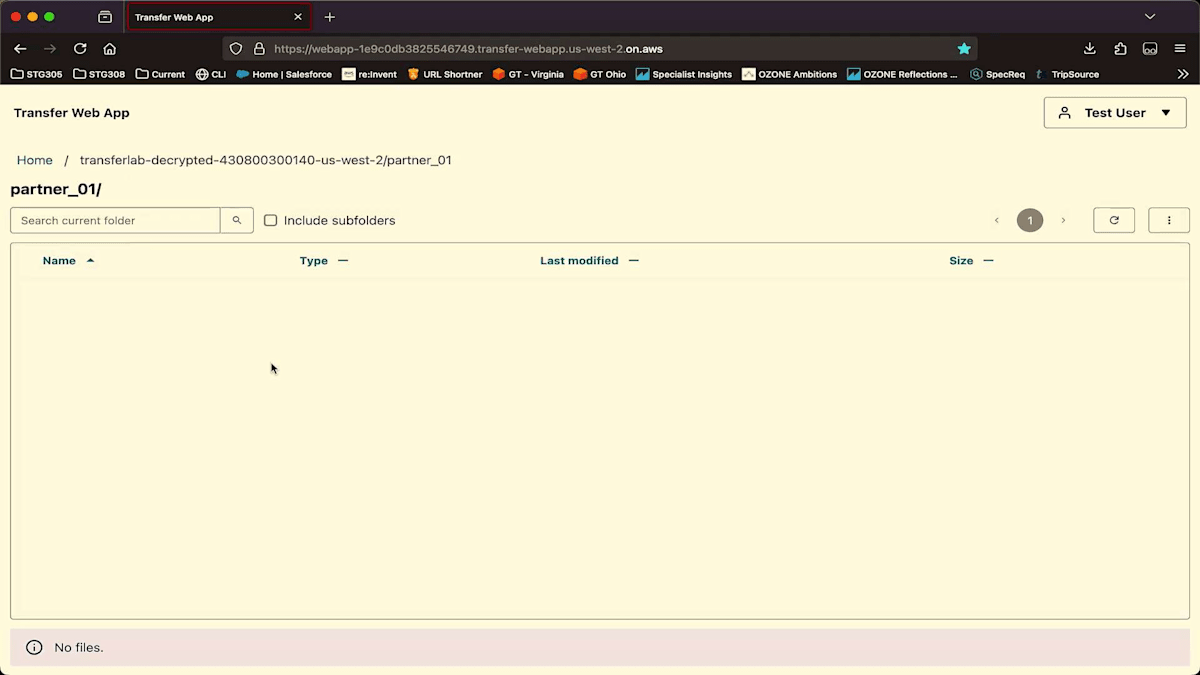The height and width of the screenshot is (675, 1200).
Task: Click the info icon beside No files
Action: (34, 648)
